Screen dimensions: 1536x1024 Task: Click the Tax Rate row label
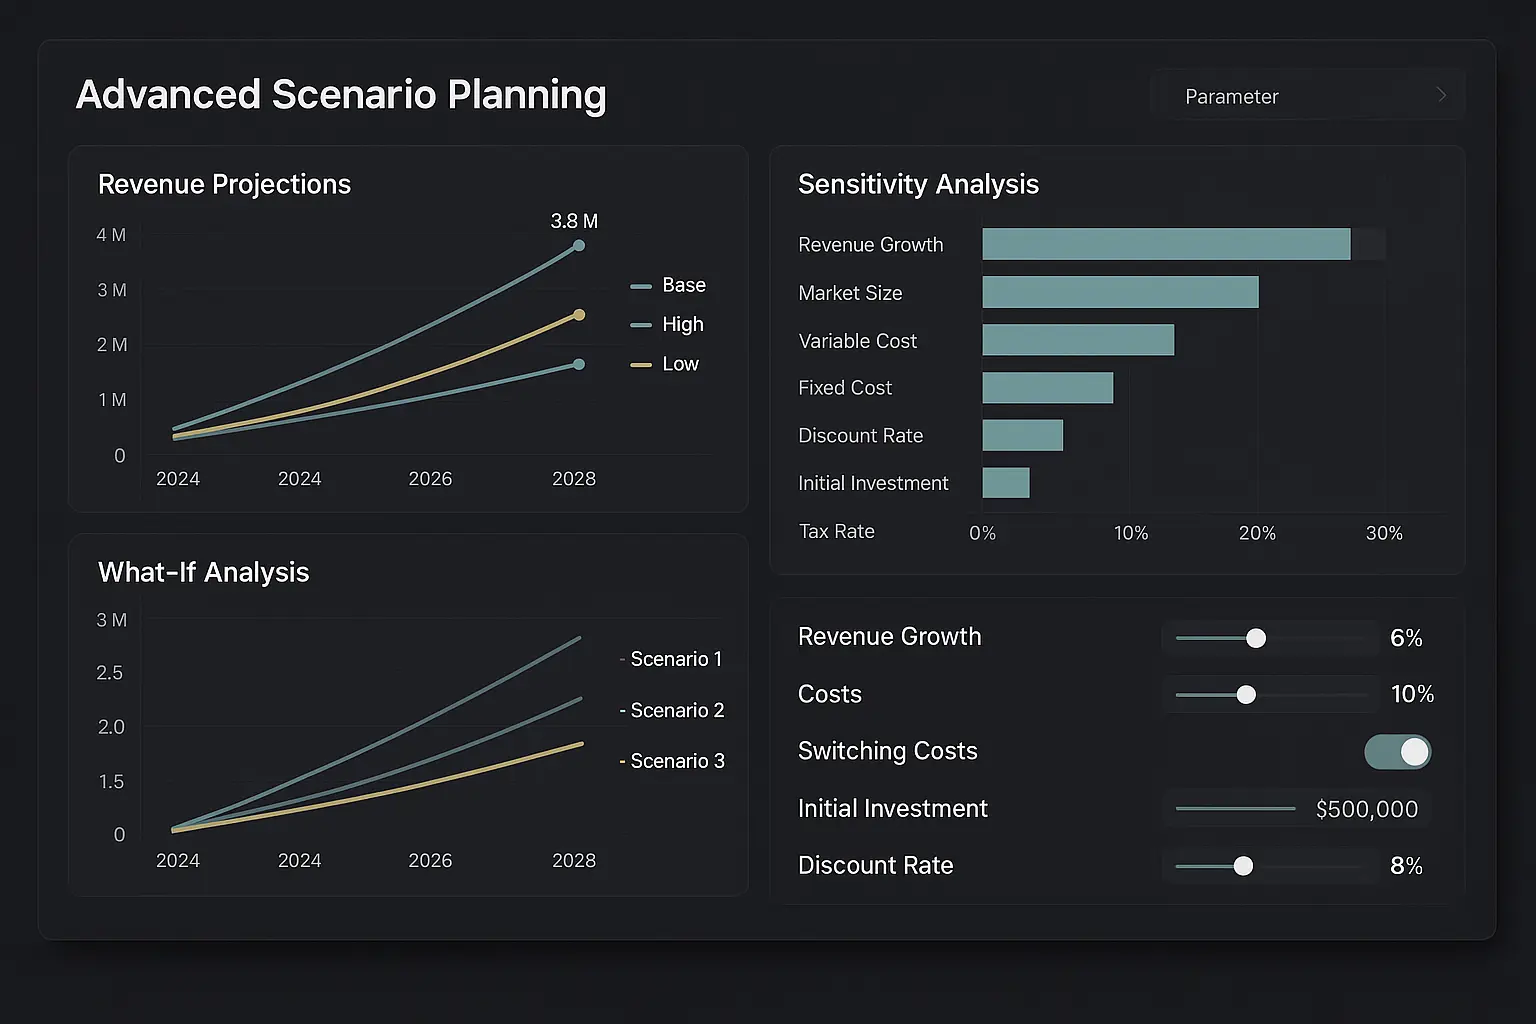point(836,531)
